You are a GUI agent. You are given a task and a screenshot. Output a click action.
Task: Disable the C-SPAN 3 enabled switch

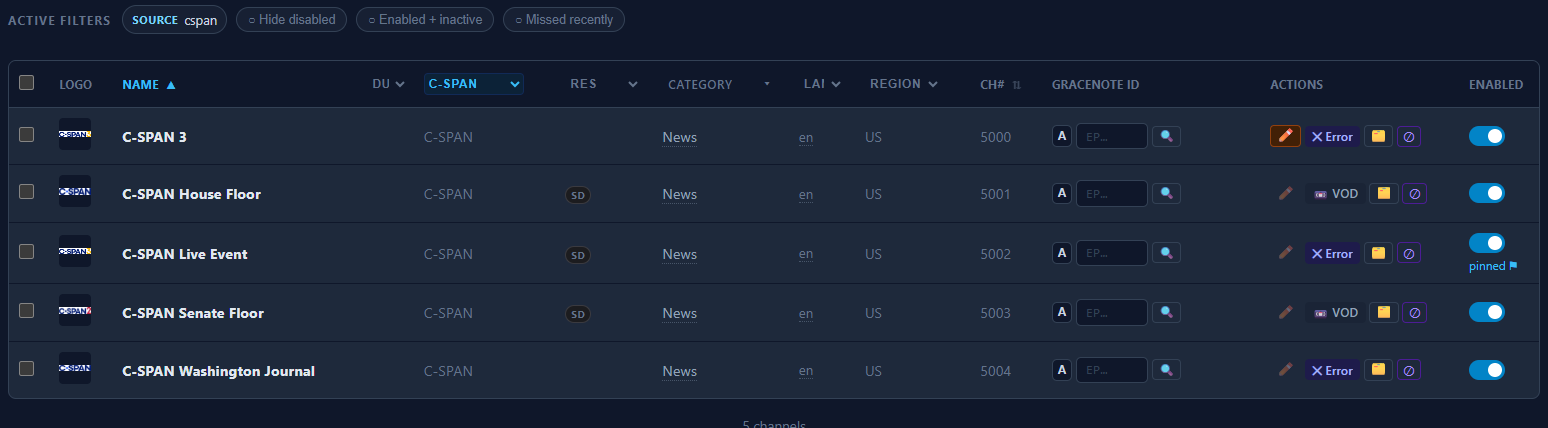1487,136
